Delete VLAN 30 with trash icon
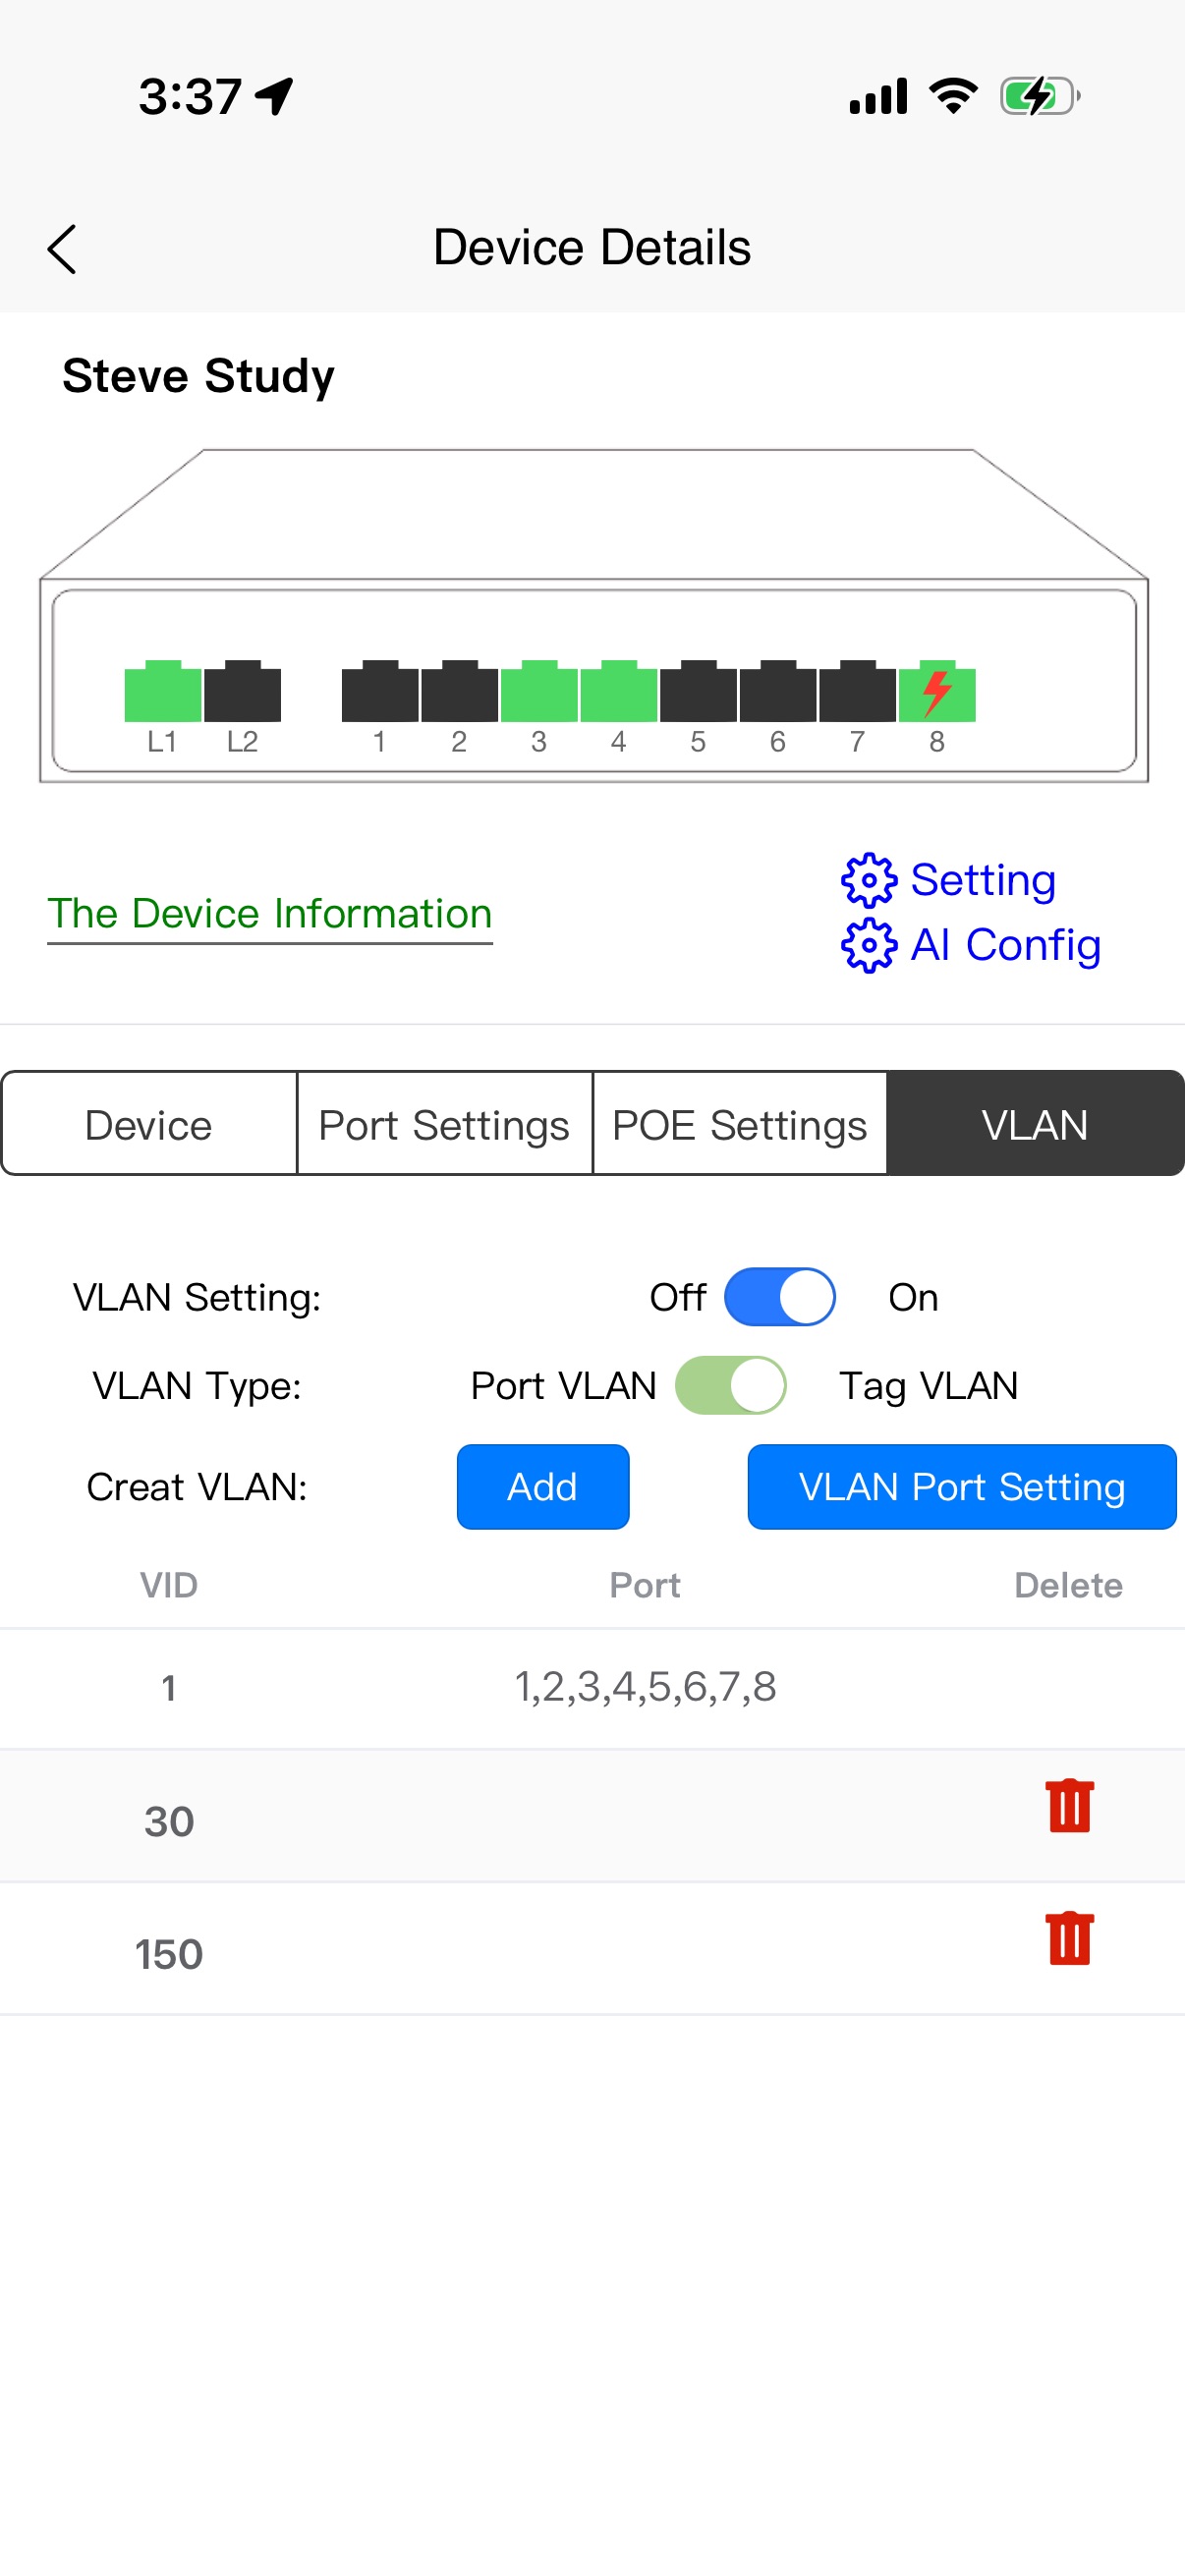The height and width of the screenshot is (2576, 1185). 1069,1806
